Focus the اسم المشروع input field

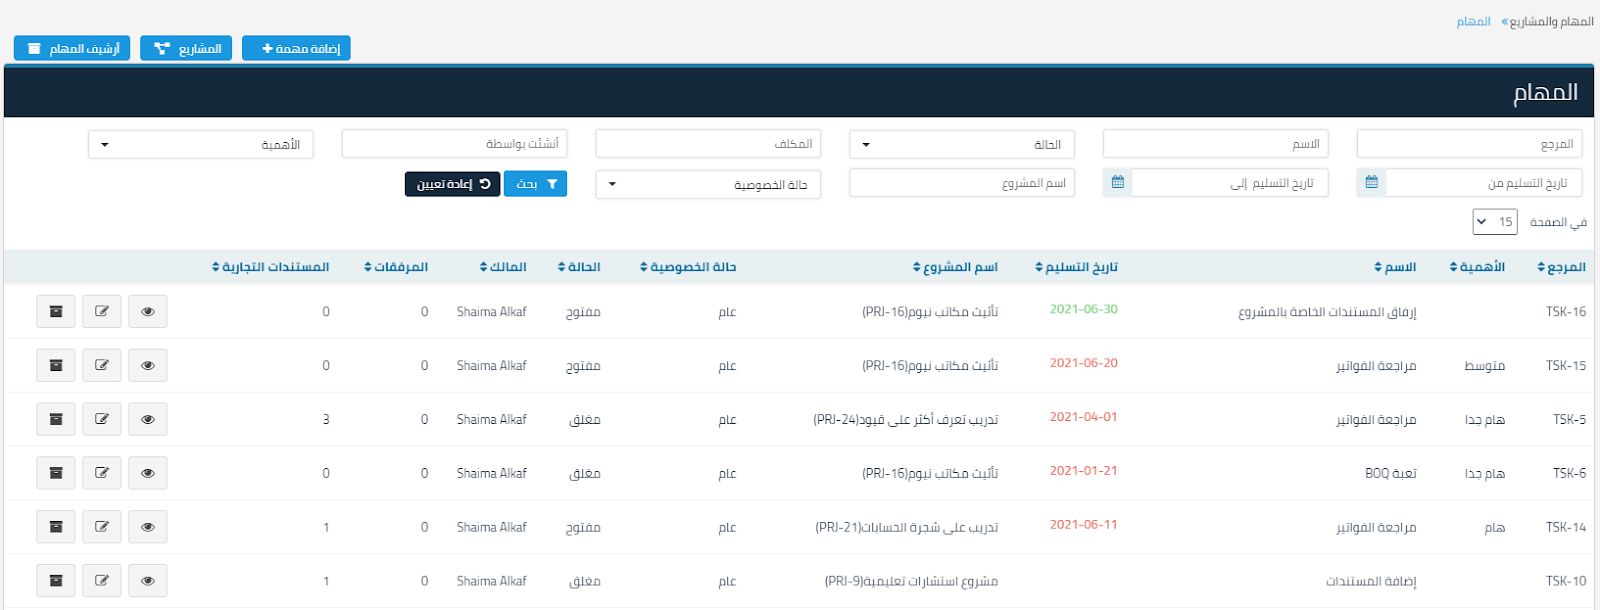961,183
